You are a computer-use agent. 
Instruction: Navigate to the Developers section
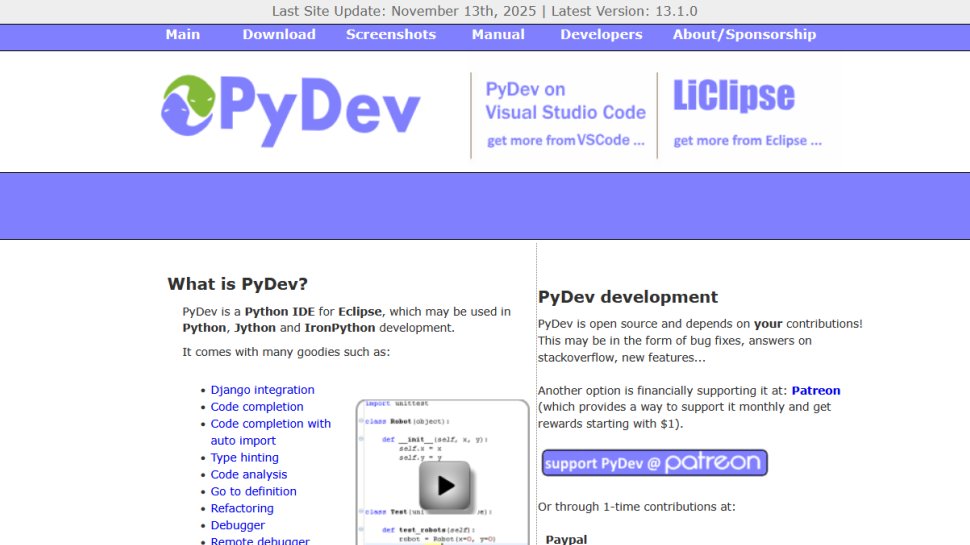[601, 35]
